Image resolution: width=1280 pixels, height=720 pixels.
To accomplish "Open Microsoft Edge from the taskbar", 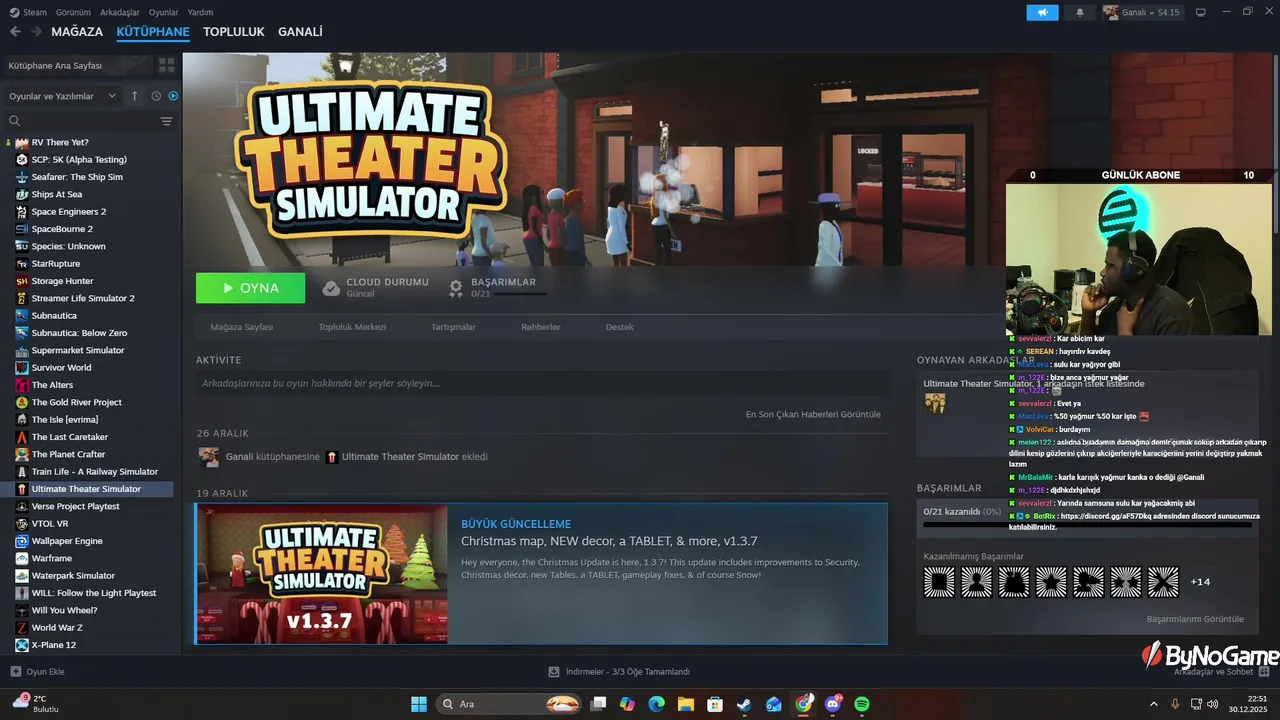I will tap(656, 704).
